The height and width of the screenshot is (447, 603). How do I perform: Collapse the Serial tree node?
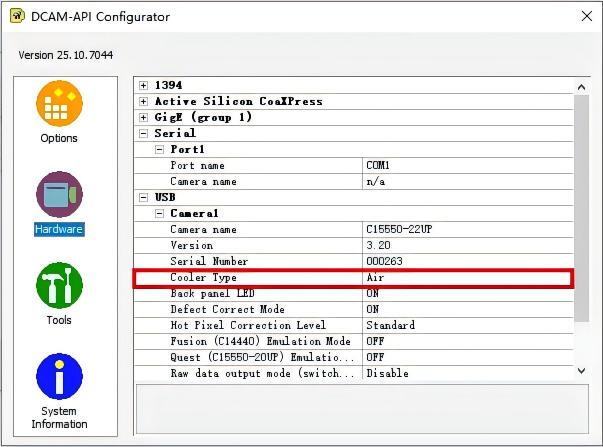coord(143,133)
